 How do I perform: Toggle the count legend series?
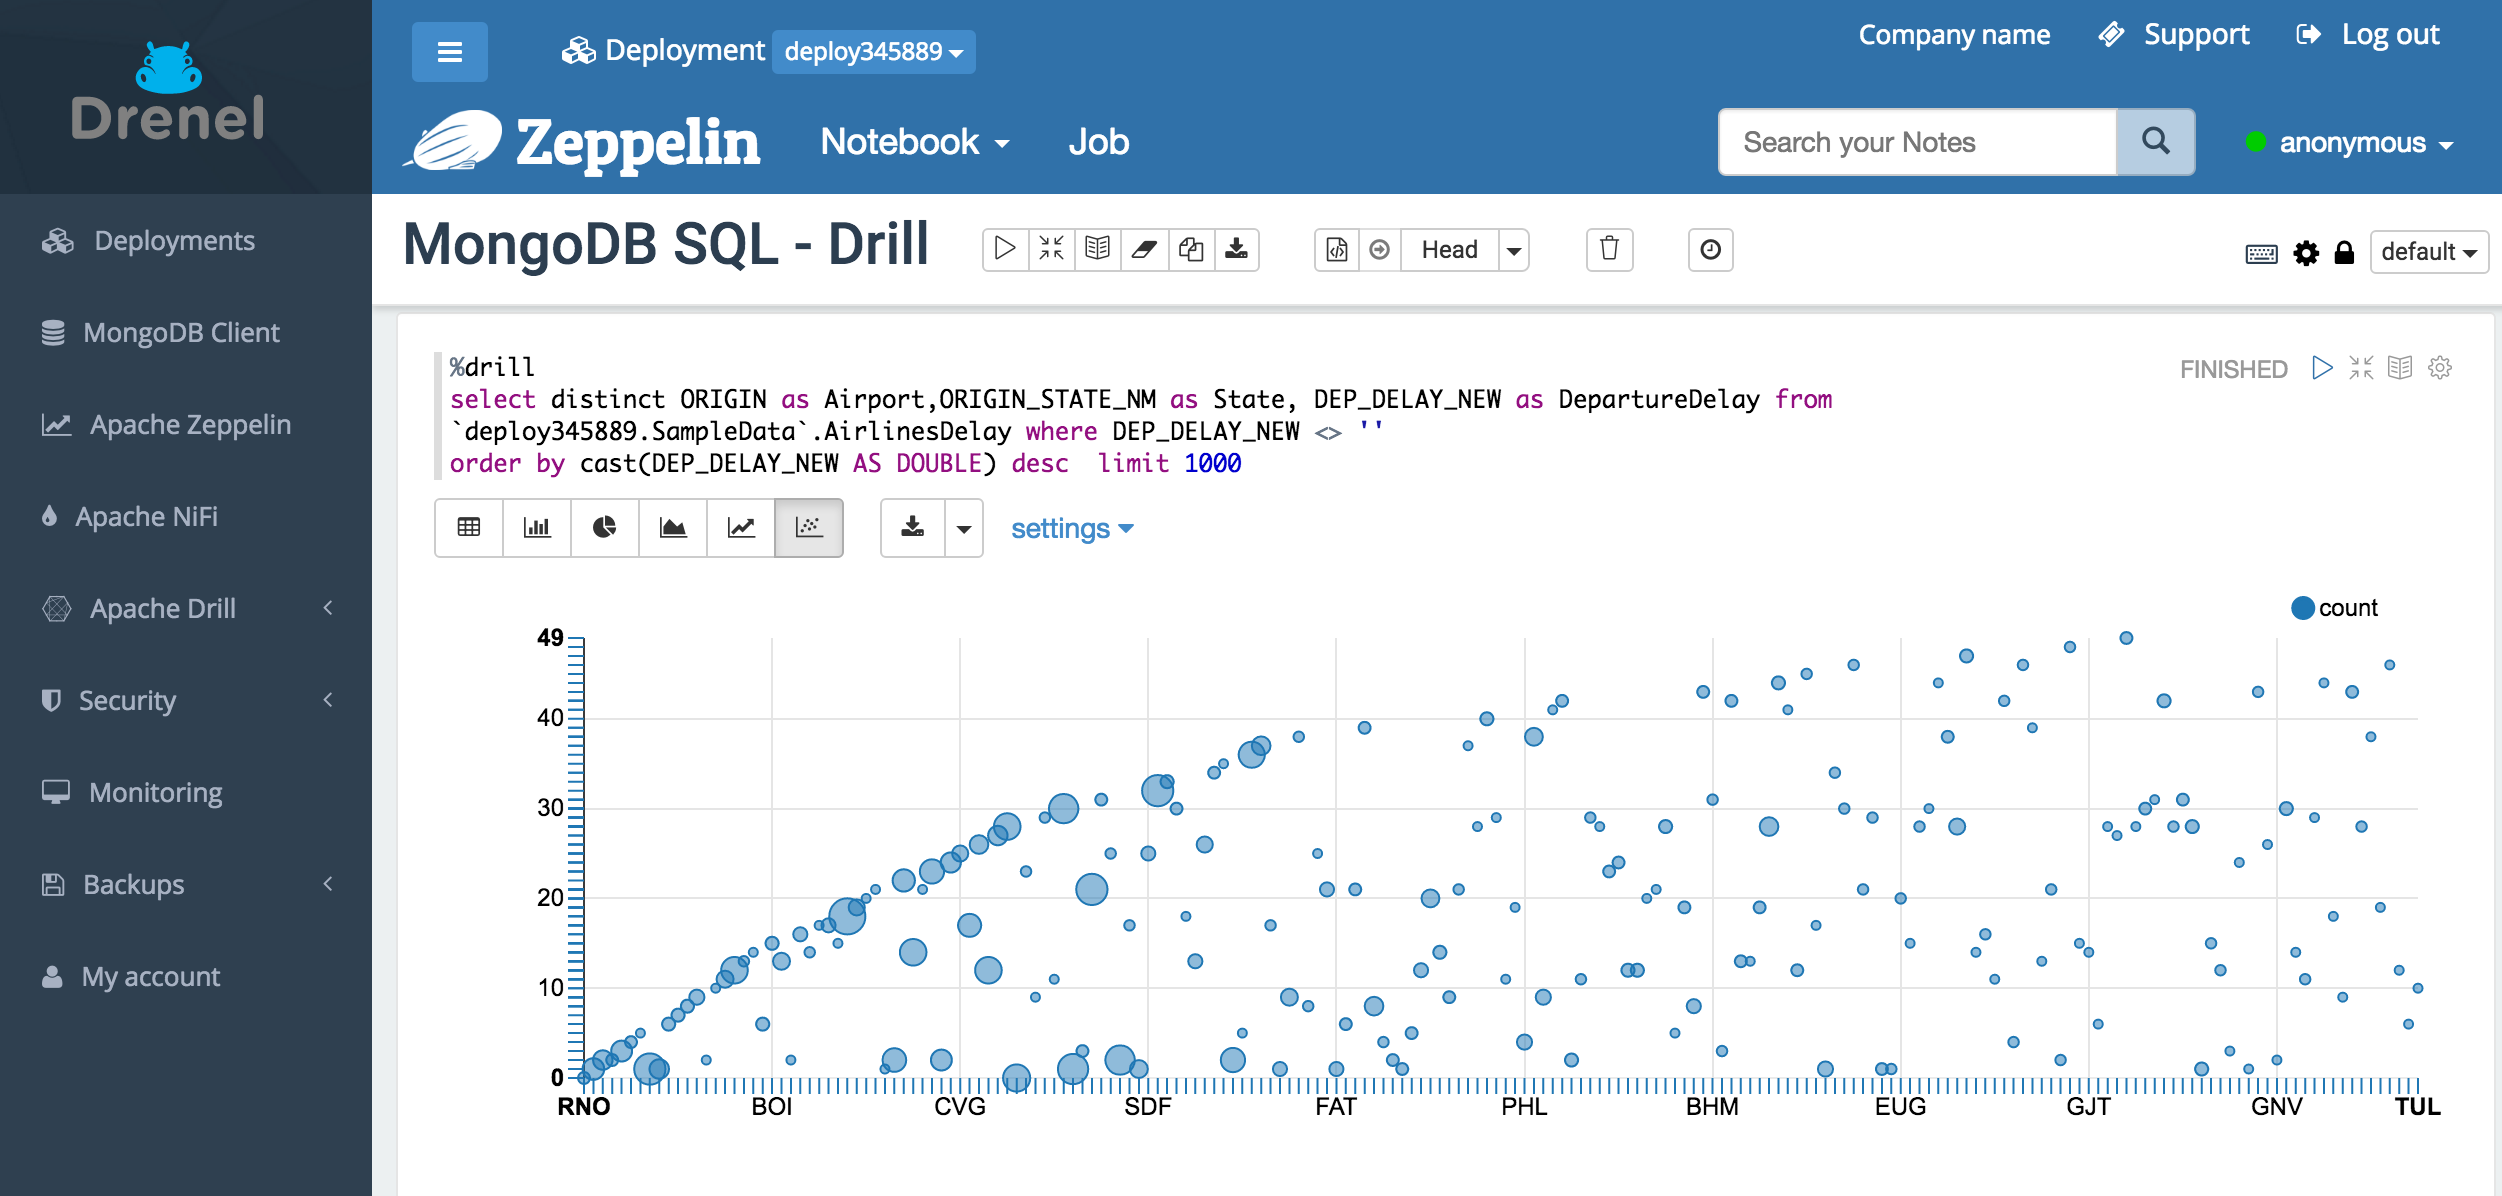point(2335,607)
